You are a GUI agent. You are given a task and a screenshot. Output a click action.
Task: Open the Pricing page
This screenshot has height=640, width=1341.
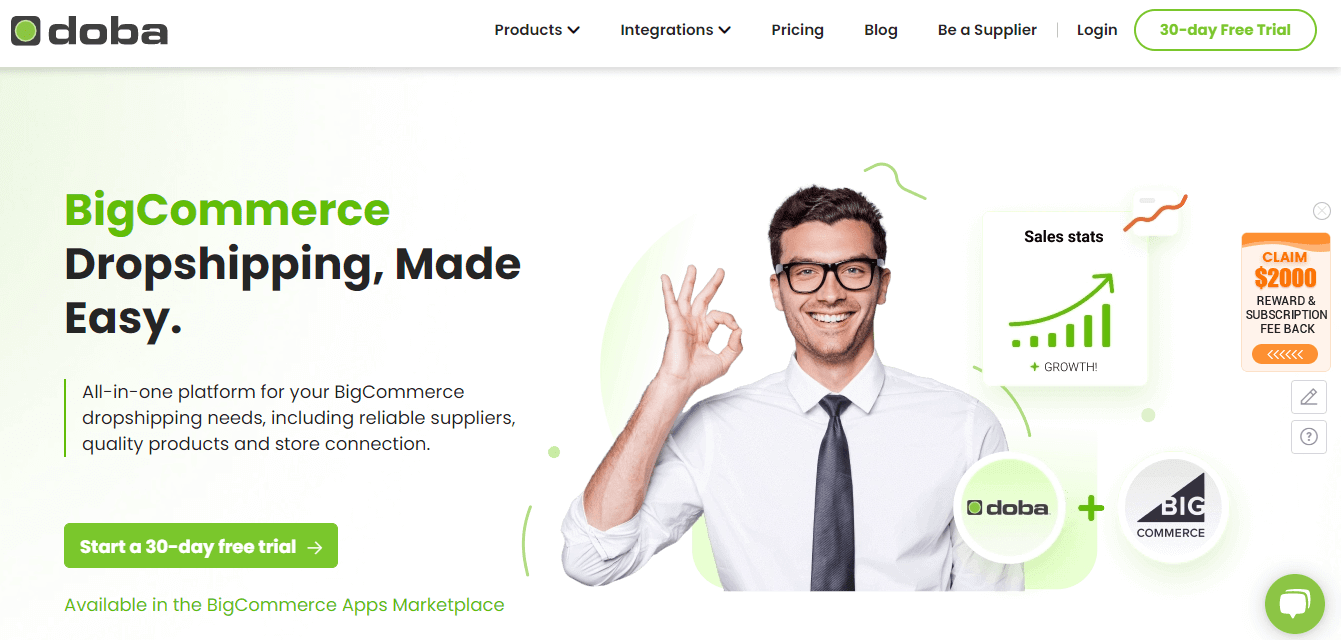pos(797,30)
